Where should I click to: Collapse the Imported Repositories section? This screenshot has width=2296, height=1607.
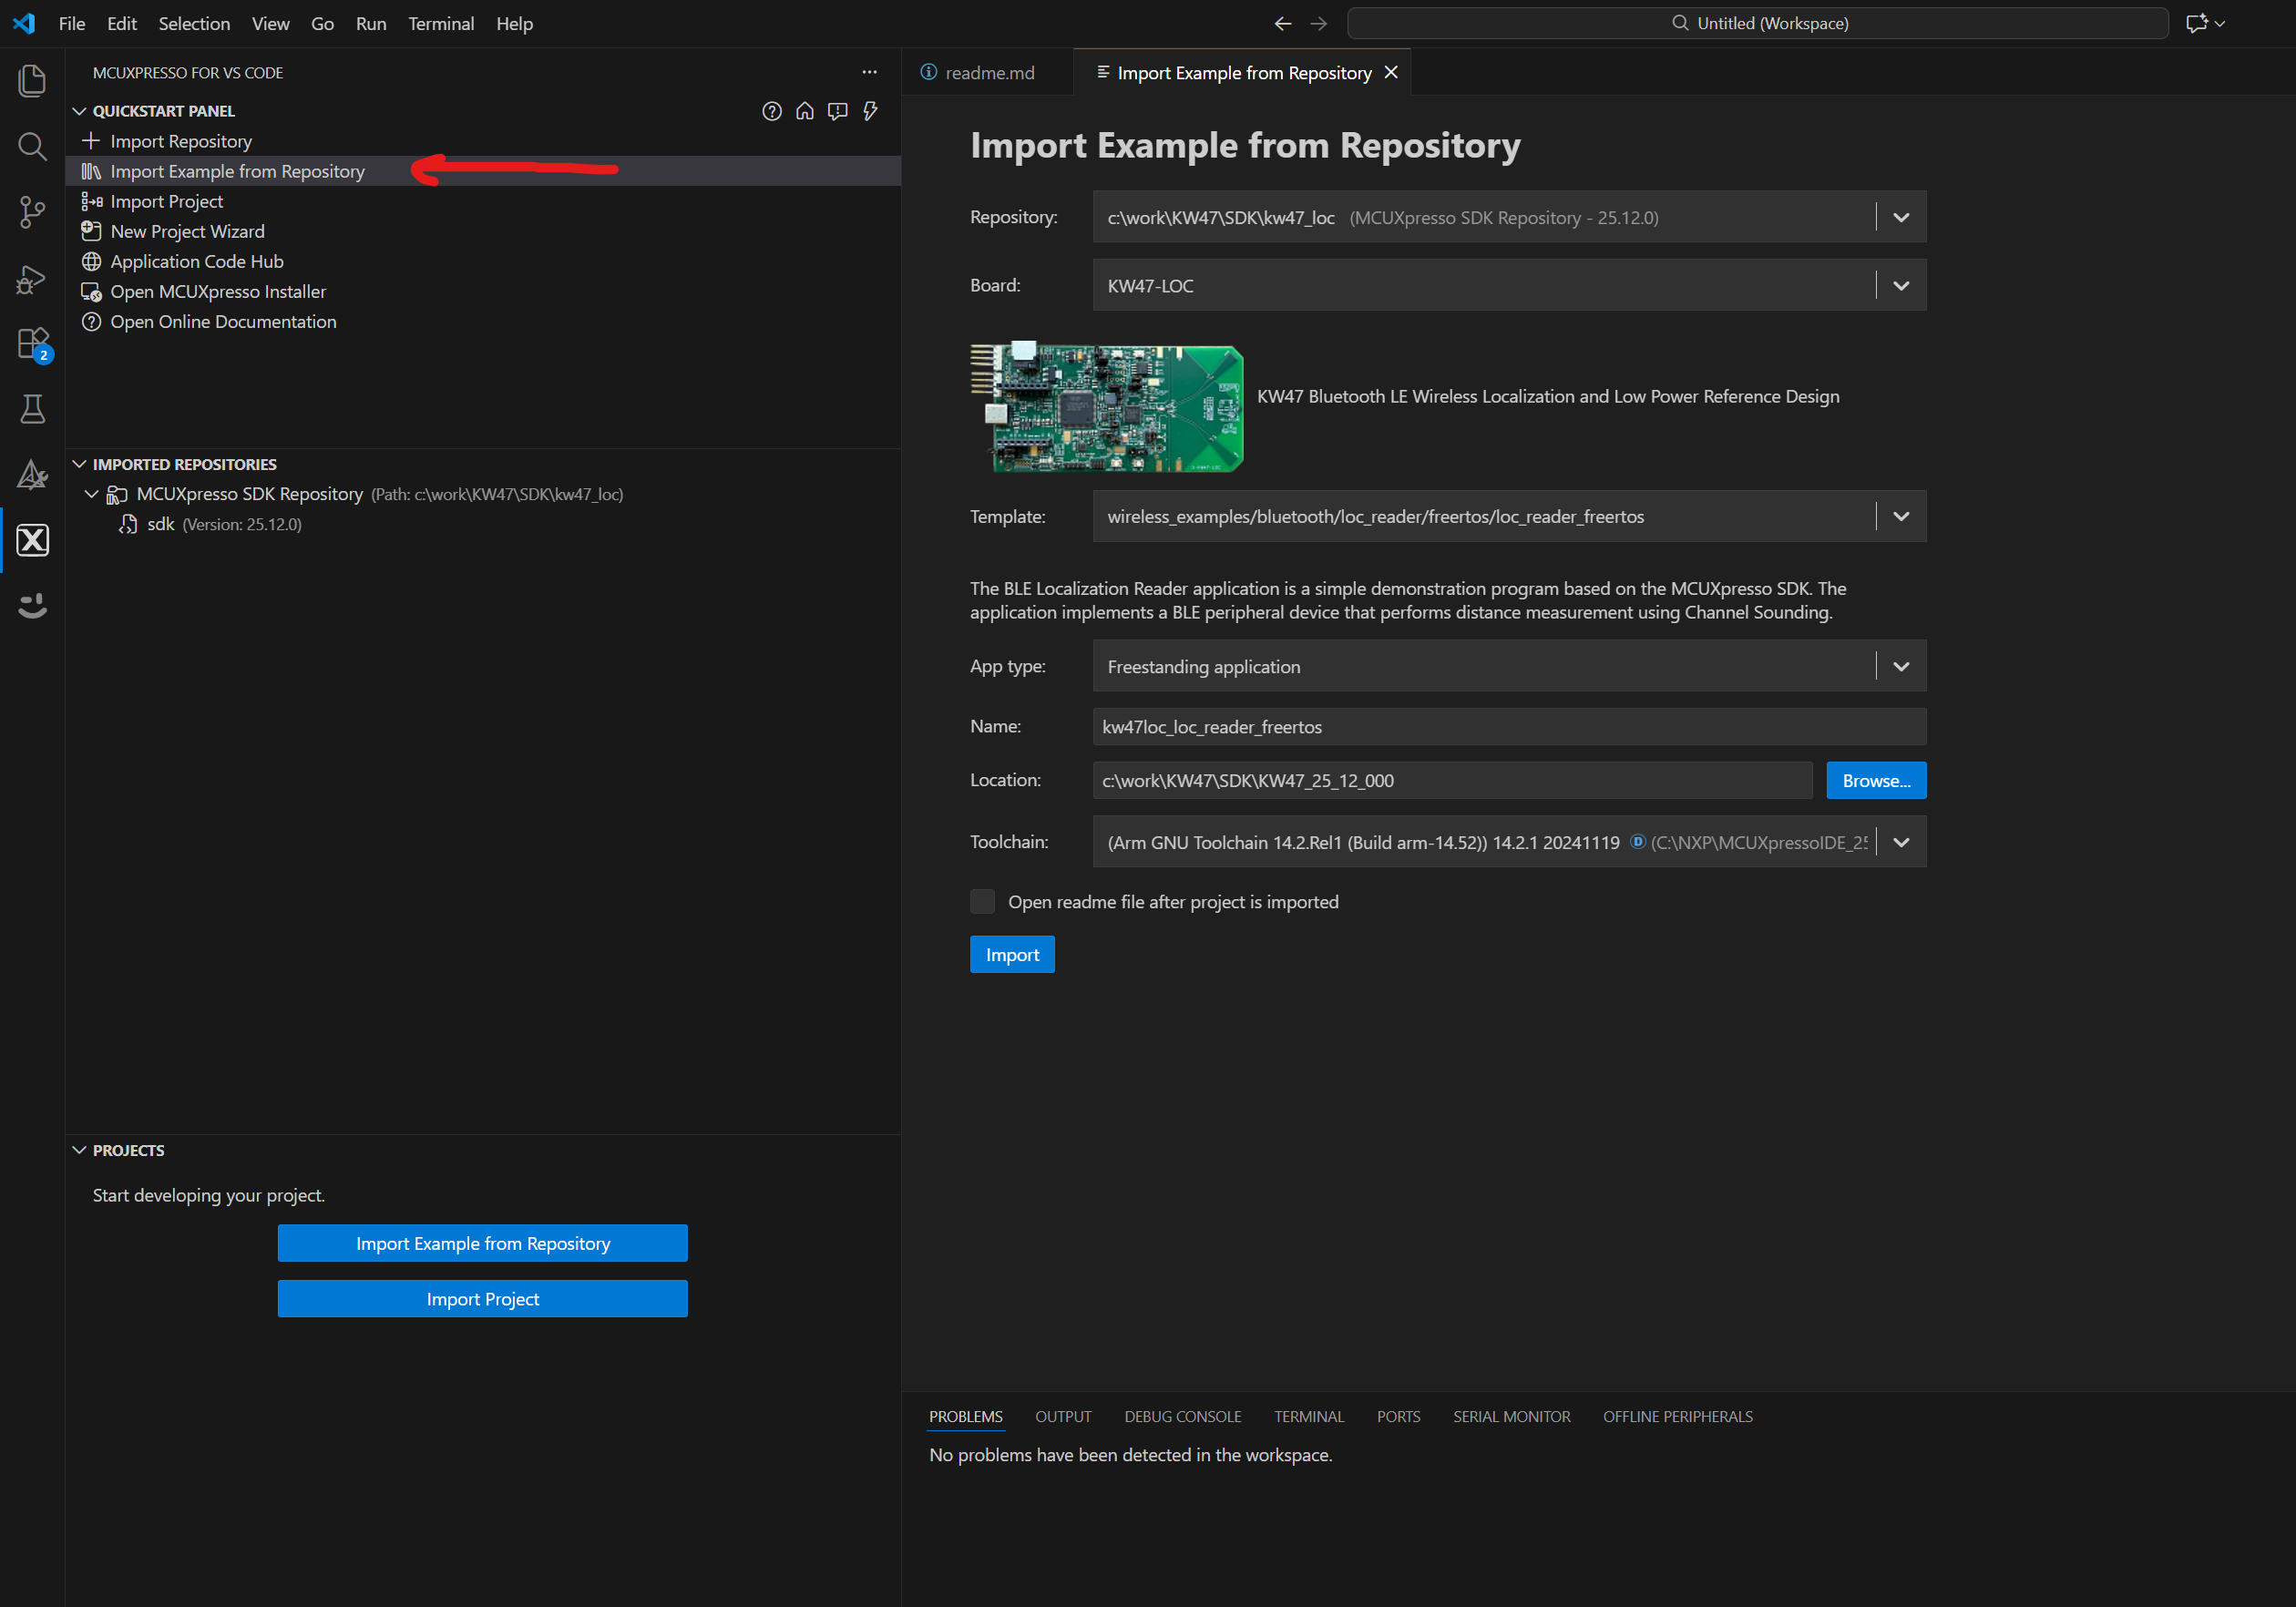(x=79, y=464)
